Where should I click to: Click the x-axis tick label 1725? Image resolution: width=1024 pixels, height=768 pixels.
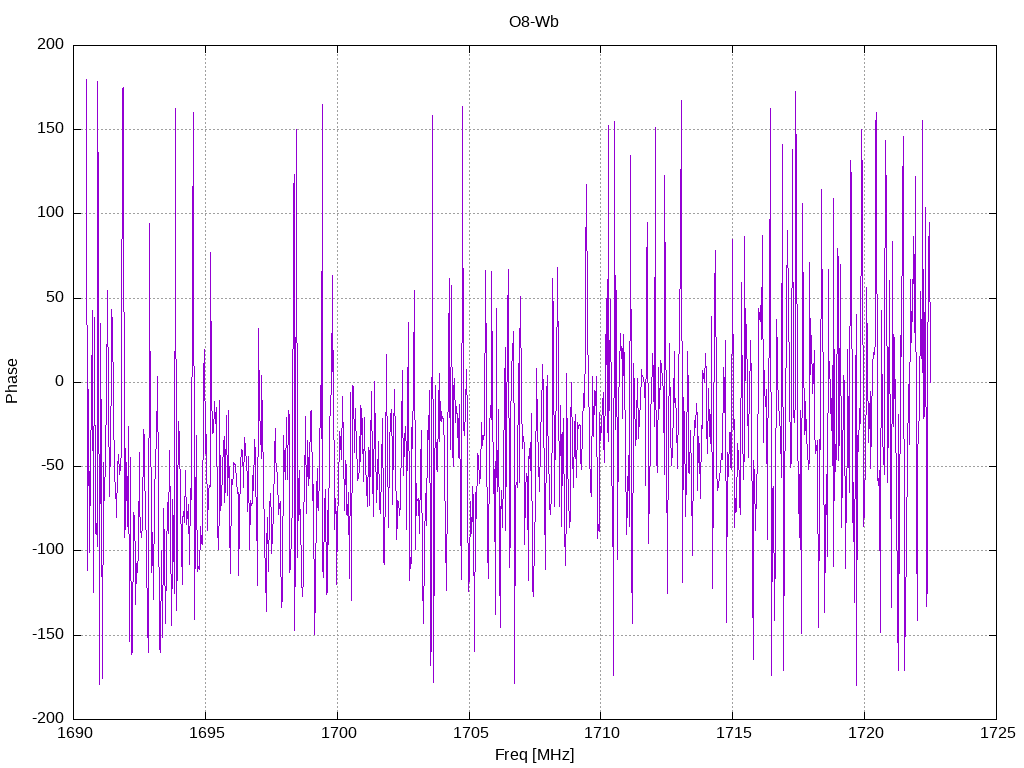click(x=997, y=733)
